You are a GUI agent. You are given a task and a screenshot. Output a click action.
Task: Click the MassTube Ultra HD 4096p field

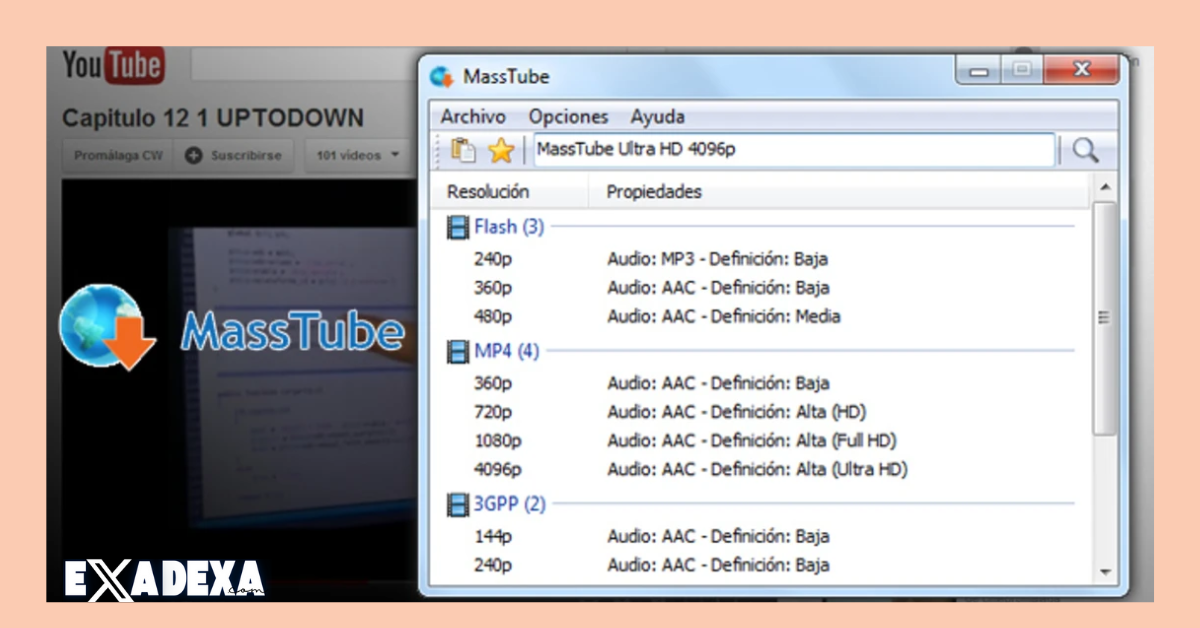pos(793,150)
